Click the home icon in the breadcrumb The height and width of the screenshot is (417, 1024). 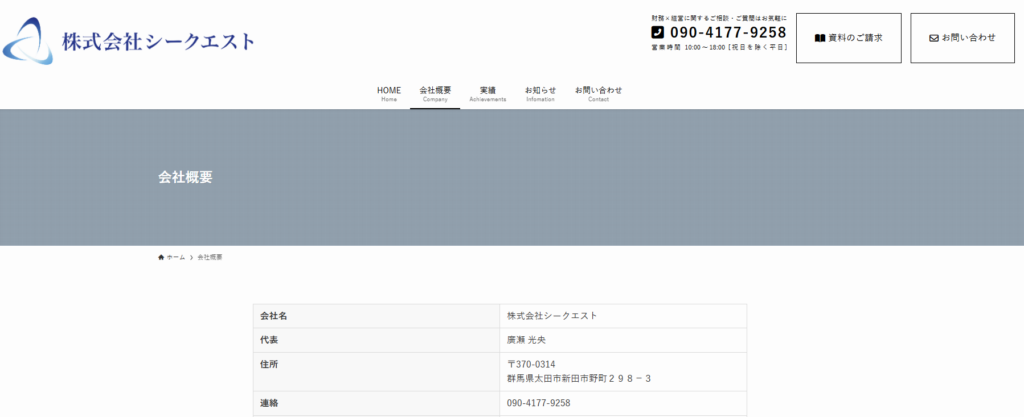coord(161,258)
